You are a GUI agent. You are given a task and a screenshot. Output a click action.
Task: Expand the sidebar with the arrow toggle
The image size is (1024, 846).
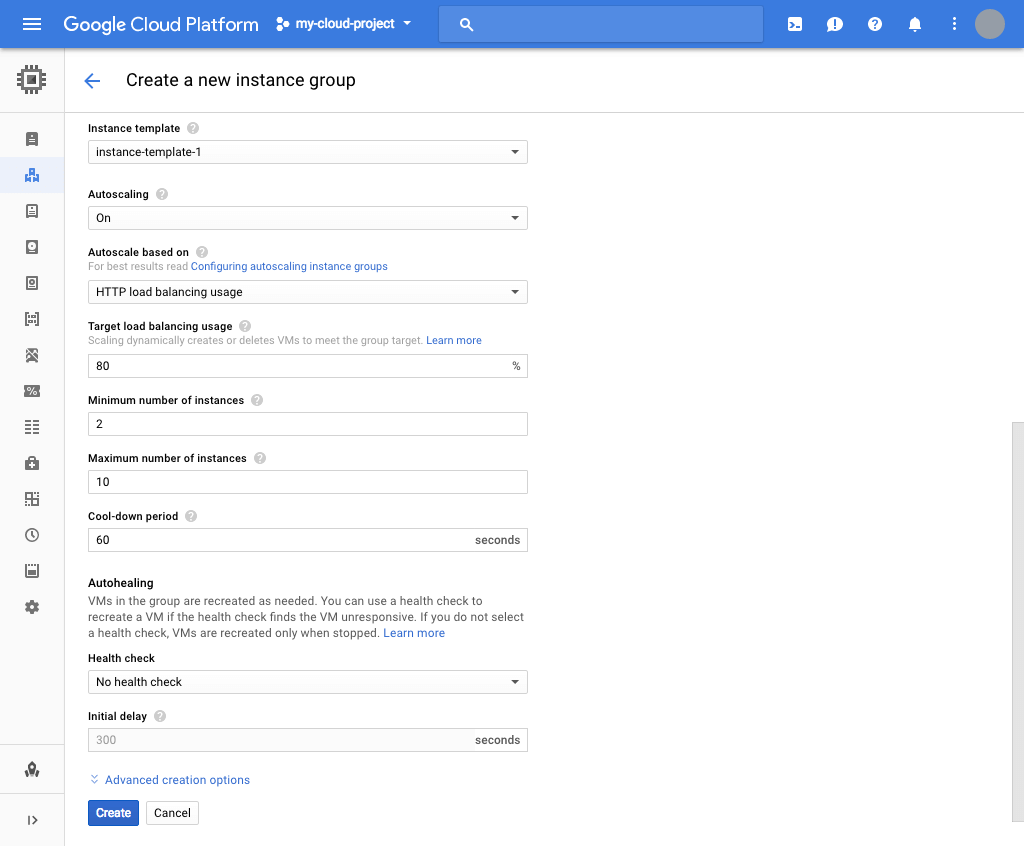point(31,820)
